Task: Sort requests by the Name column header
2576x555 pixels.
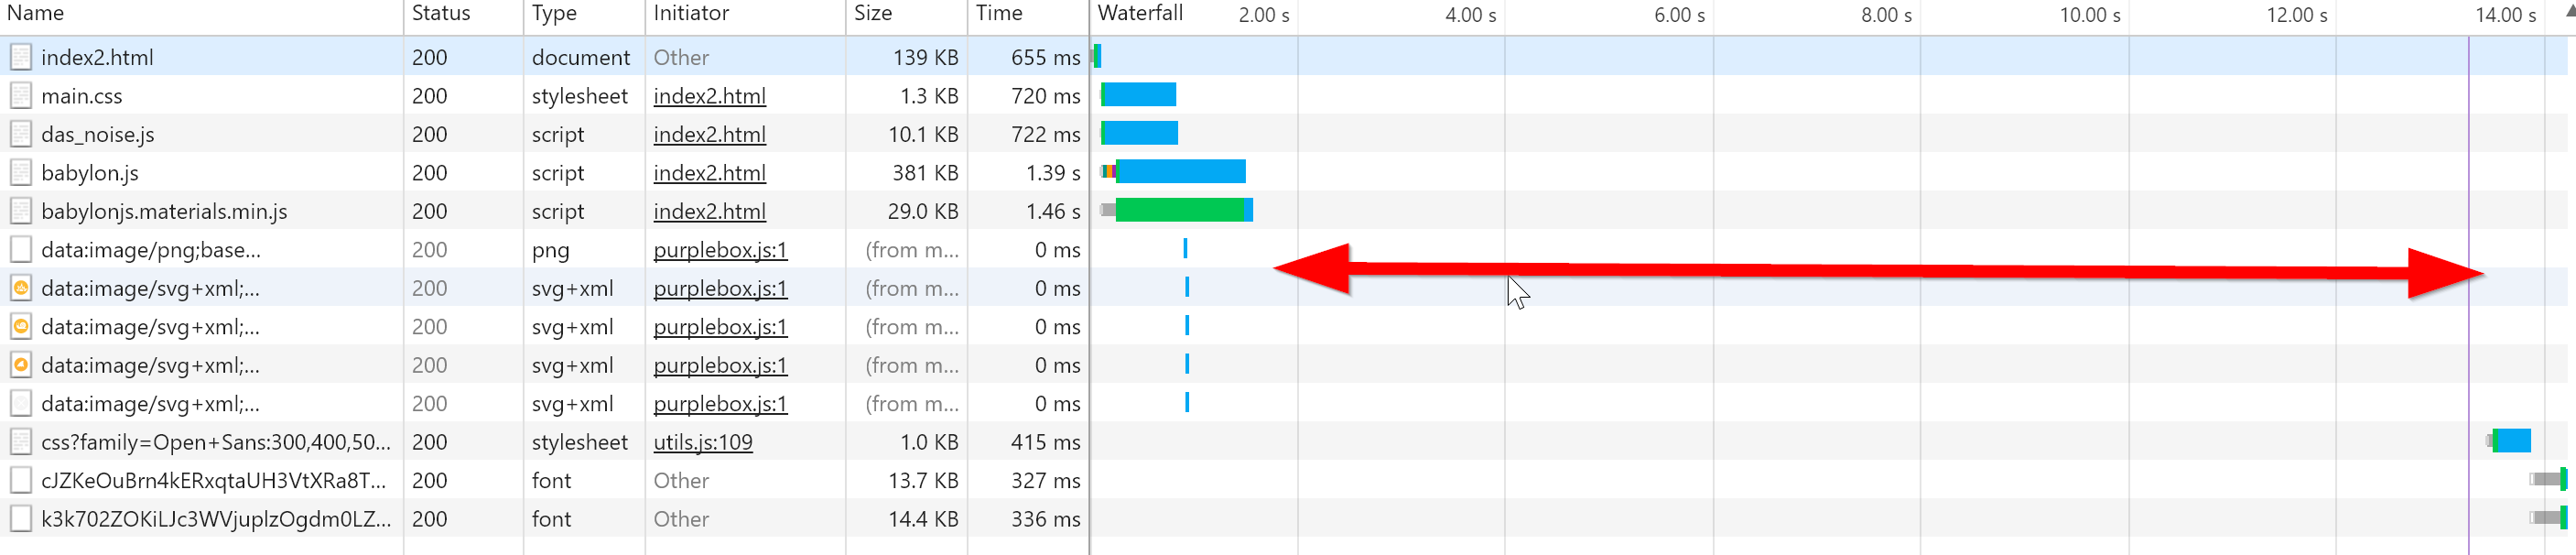Action: point(36,14)
